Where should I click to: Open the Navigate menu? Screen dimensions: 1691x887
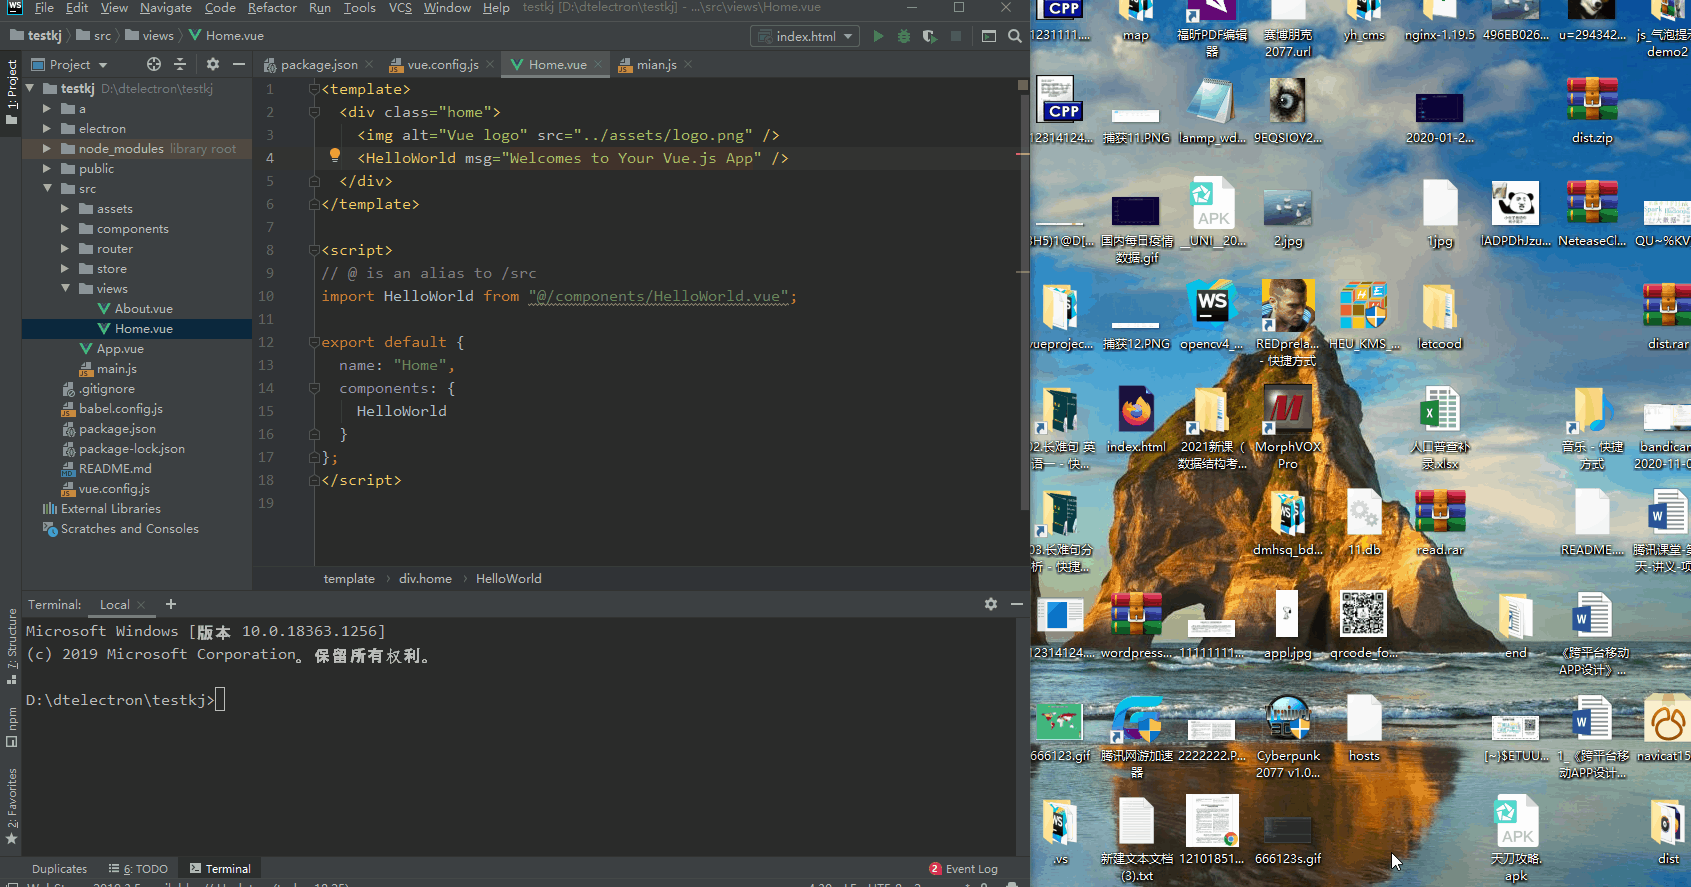(166, 8)
